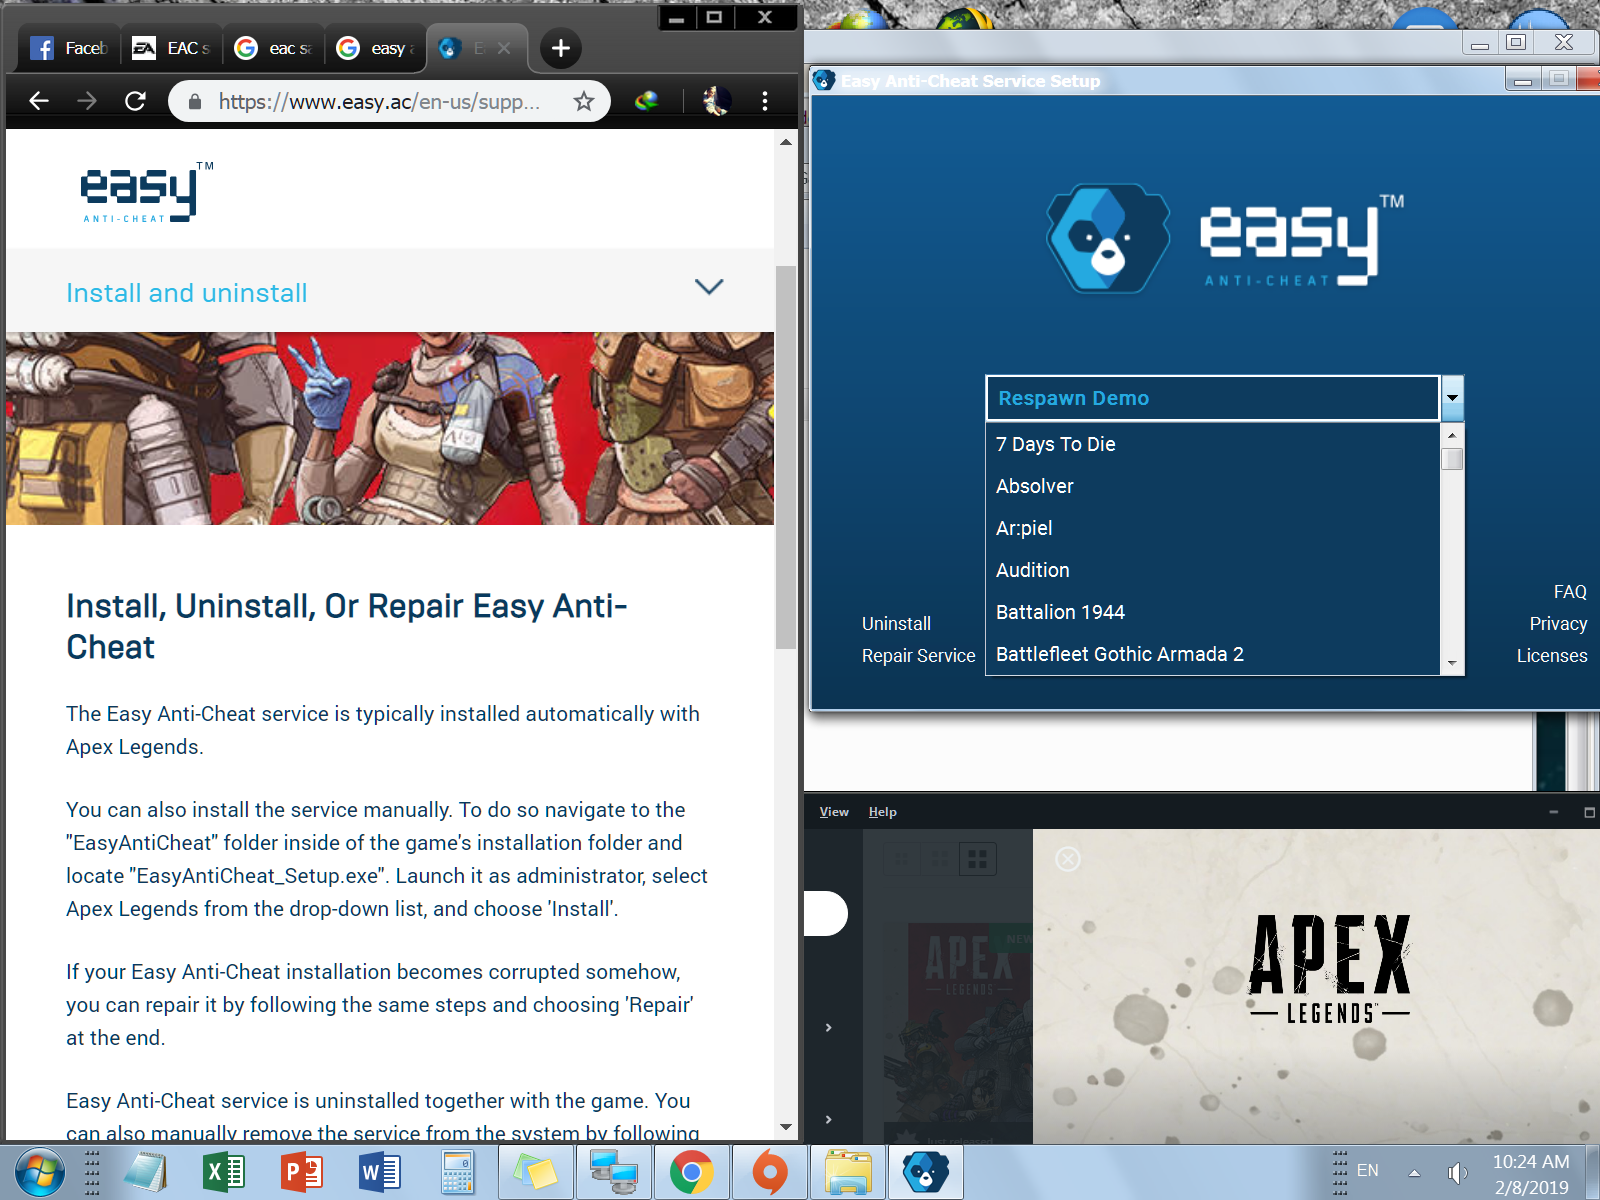The height and width of the screenshot is (1200, 1600).
Task: Open the Help menu in Origin
Action: pos(882,812)
